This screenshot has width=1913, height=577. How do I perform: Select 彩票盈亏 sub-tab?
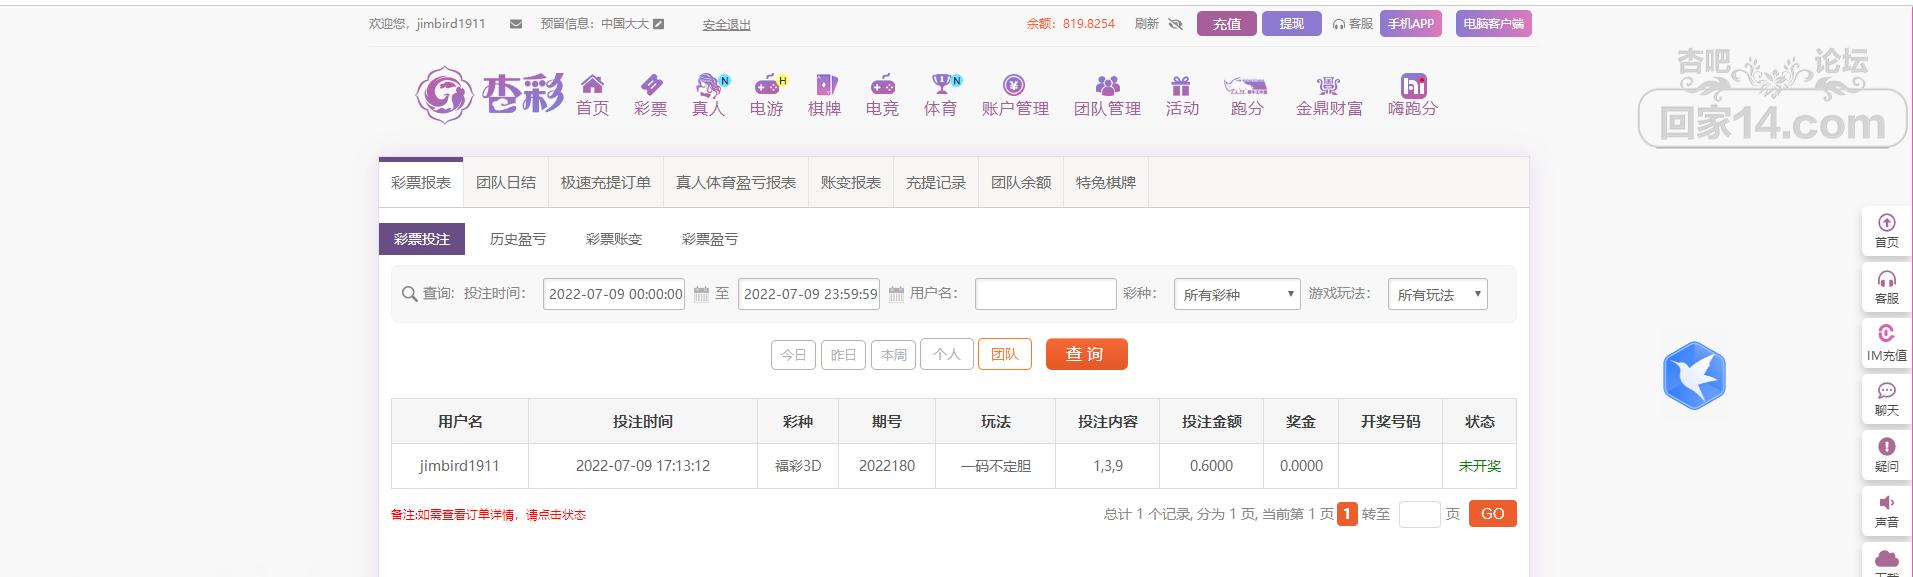[x=710, y=239]
